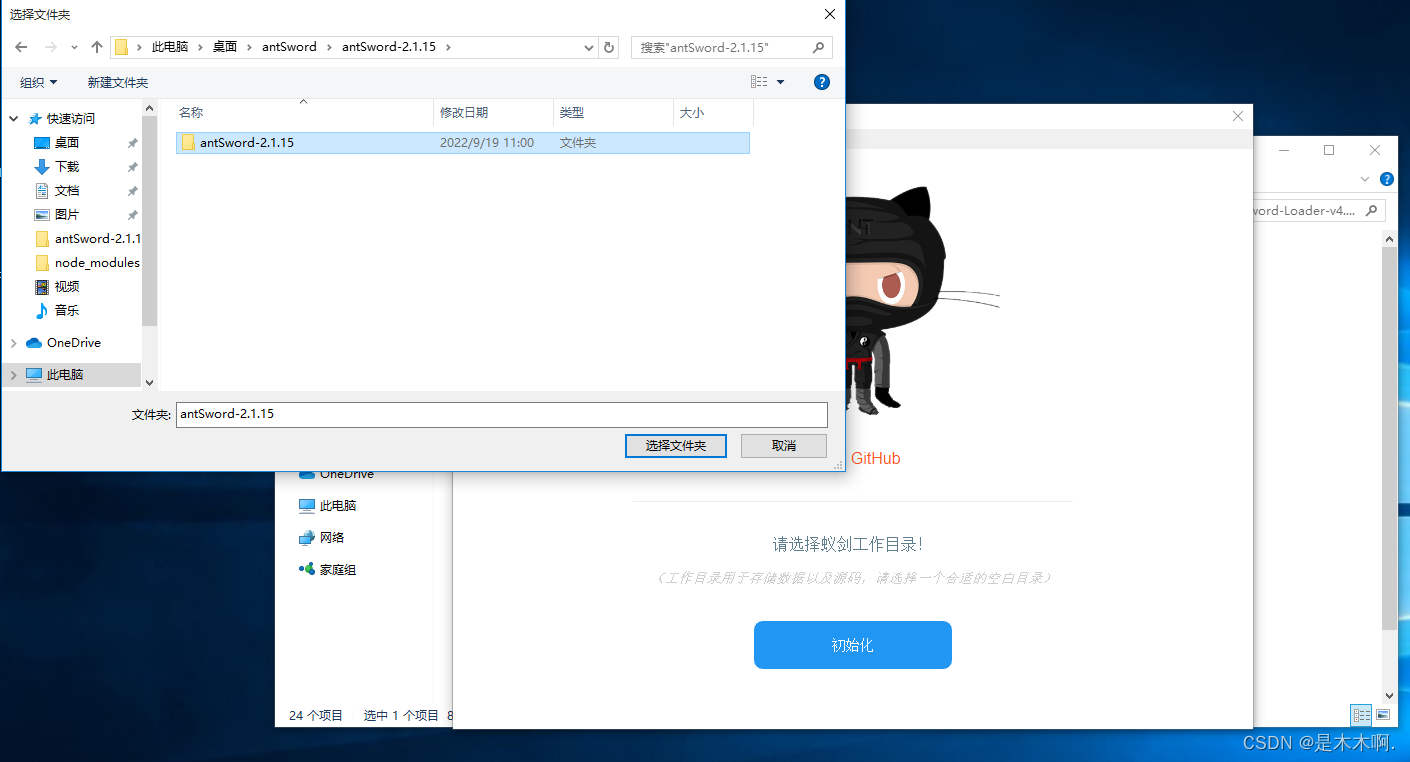Click the 24 个项目 status text

(316, 715)
